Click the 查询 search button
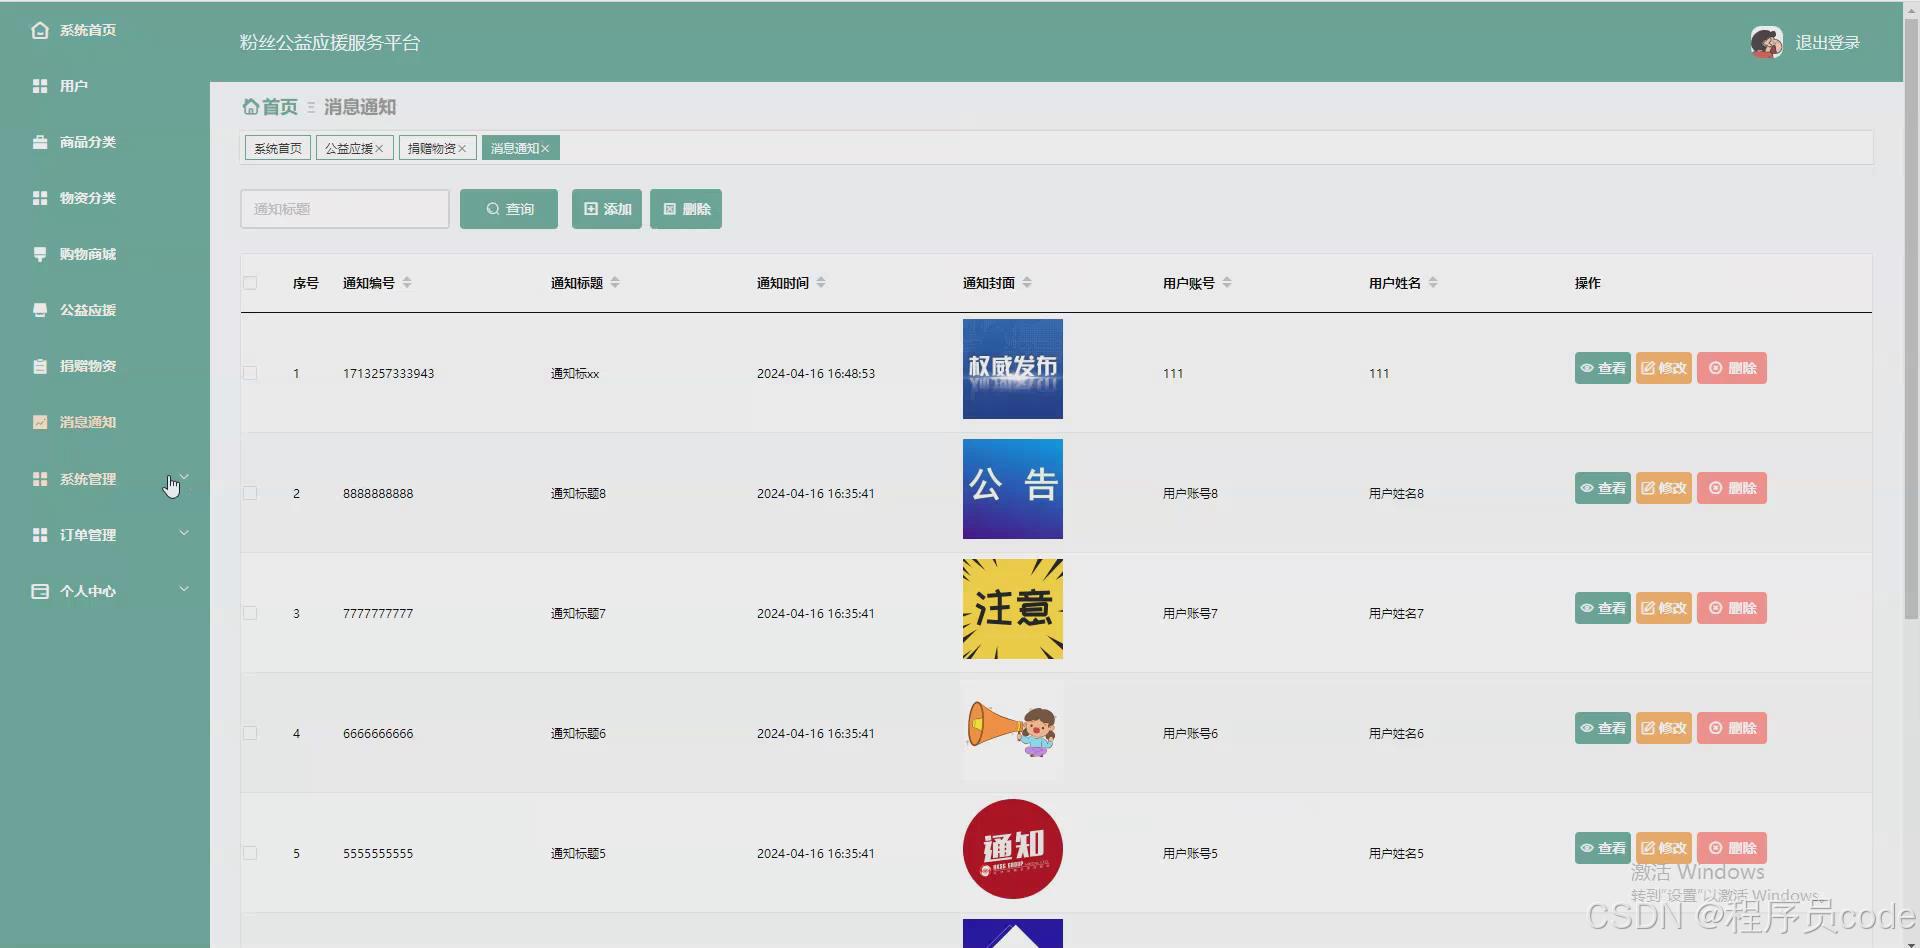 [509, 209]
